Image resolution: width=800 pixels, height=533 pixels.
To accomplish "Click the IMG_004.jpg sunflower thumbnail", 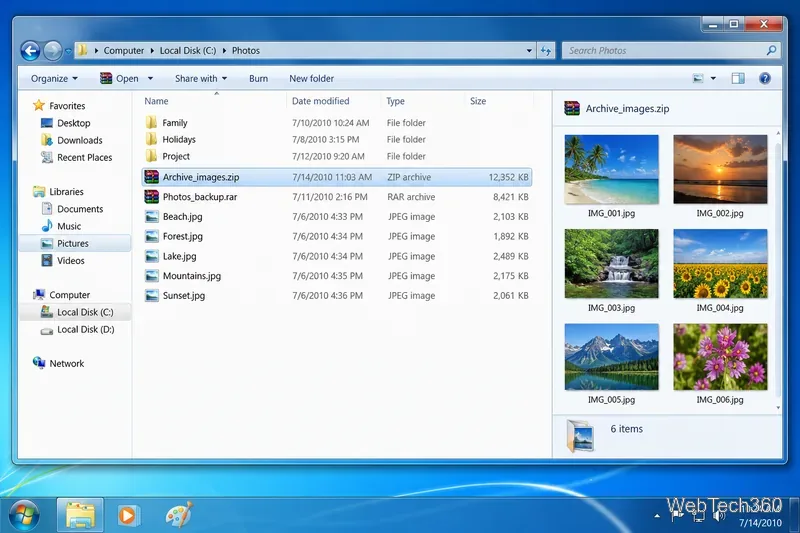I will point(720,264).
